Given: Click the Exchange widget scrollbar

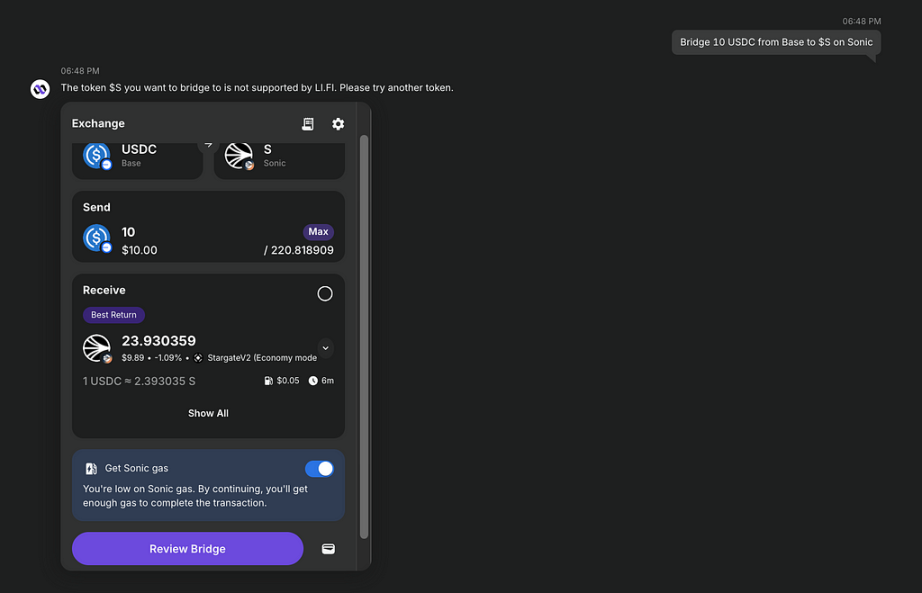Looking at the screenshot, I should (x=364, y=337).
